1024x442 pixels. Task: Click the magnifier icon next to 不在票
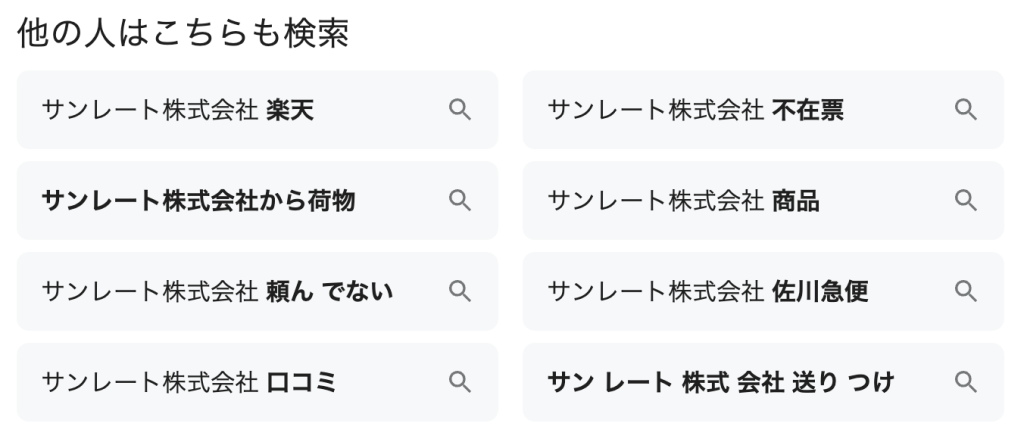tap(965, 110)
